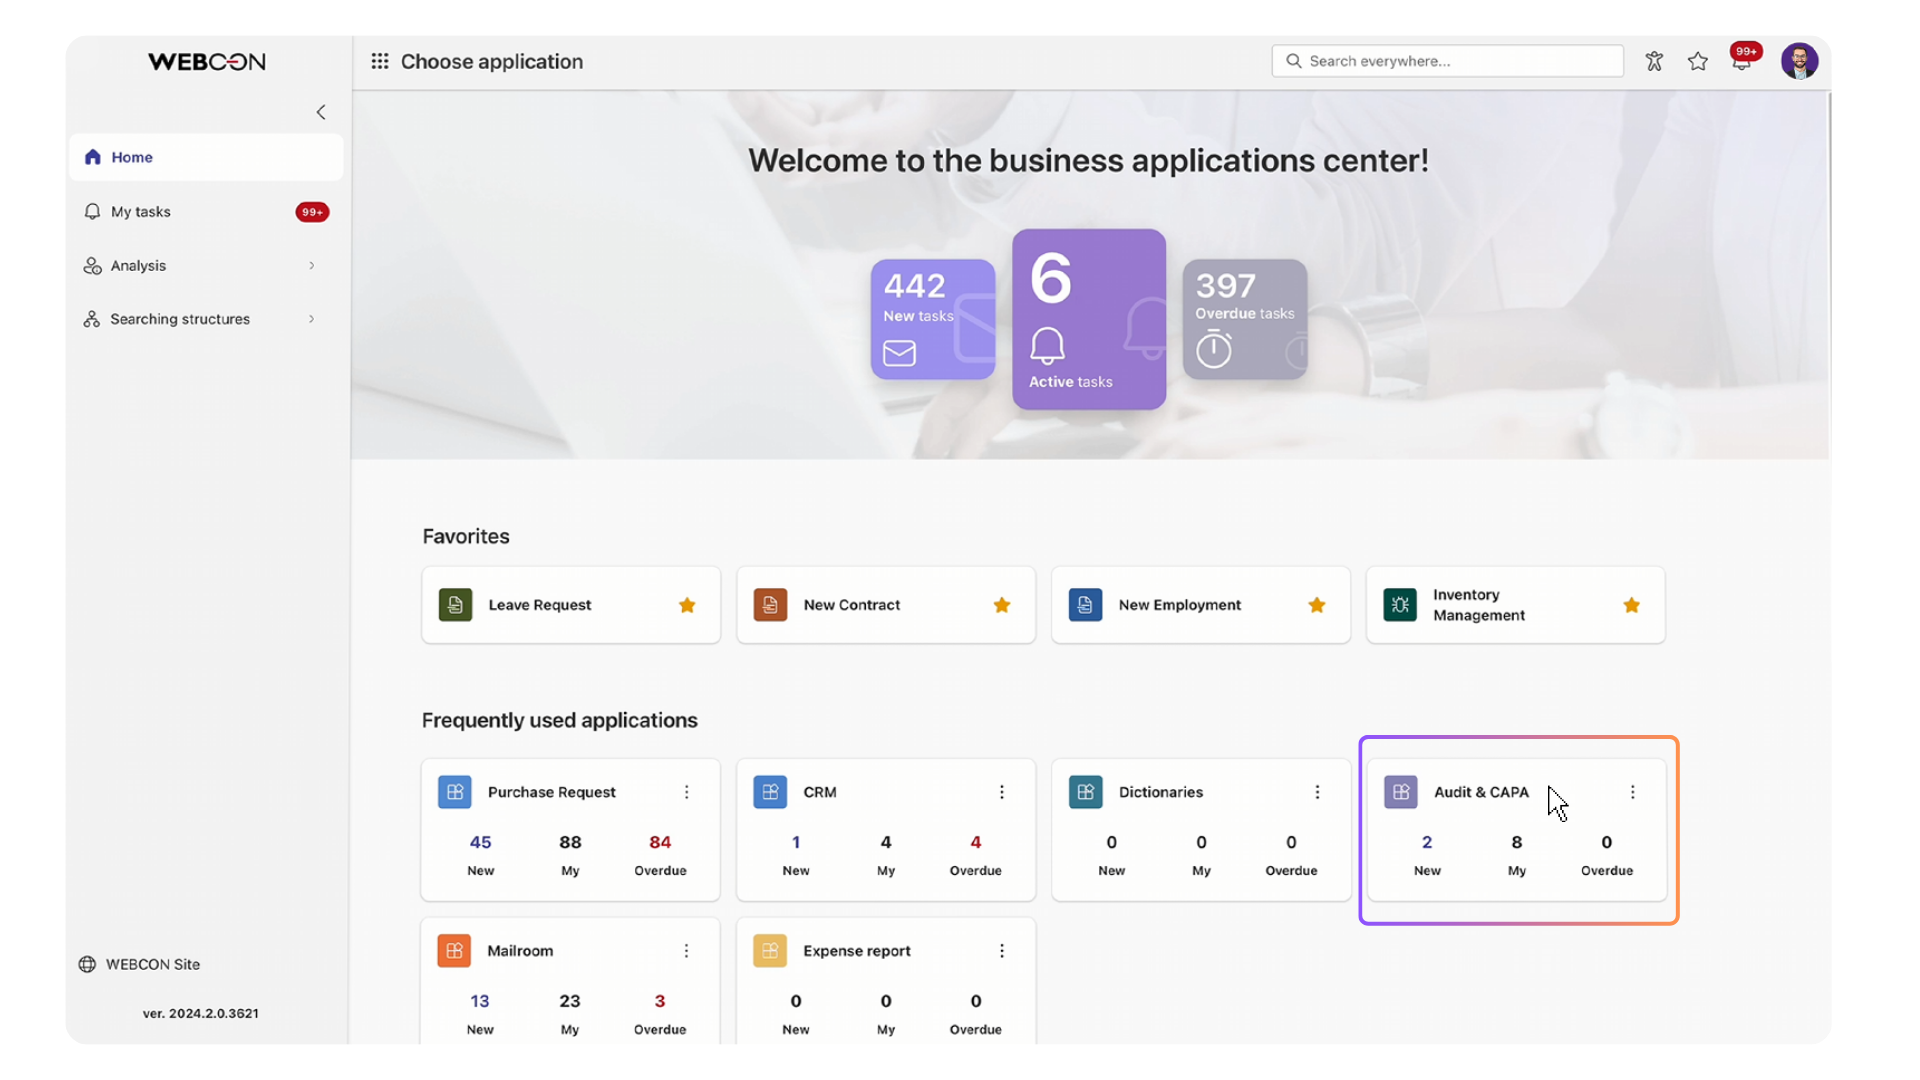Open Expense report three-dot menu

click(1002, 951)
